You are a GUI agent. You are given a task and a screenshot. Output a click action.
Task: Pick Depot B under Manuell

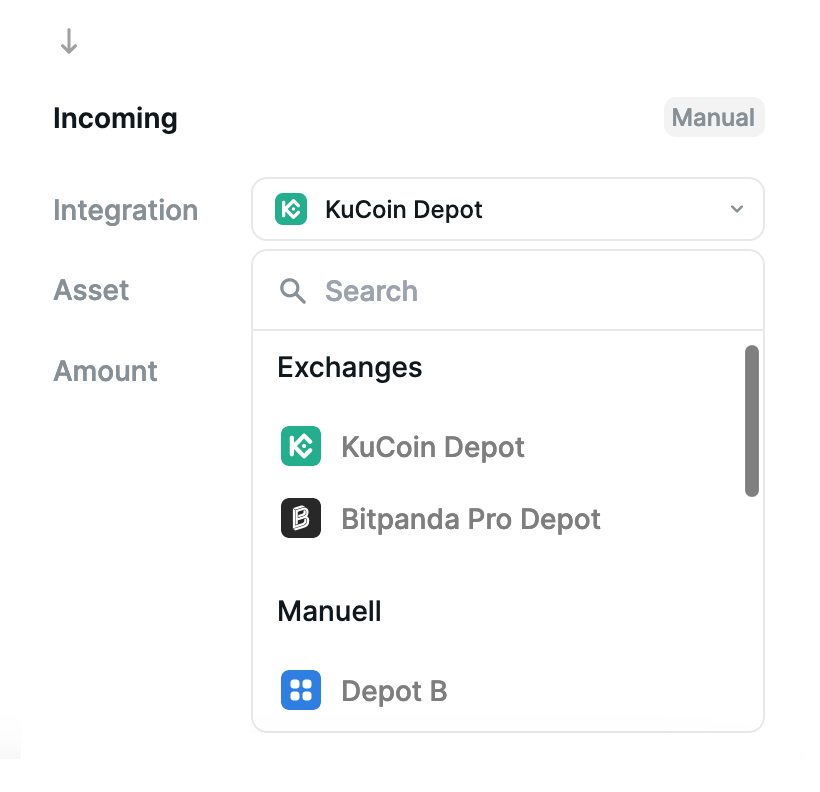[x=508, y=690]
